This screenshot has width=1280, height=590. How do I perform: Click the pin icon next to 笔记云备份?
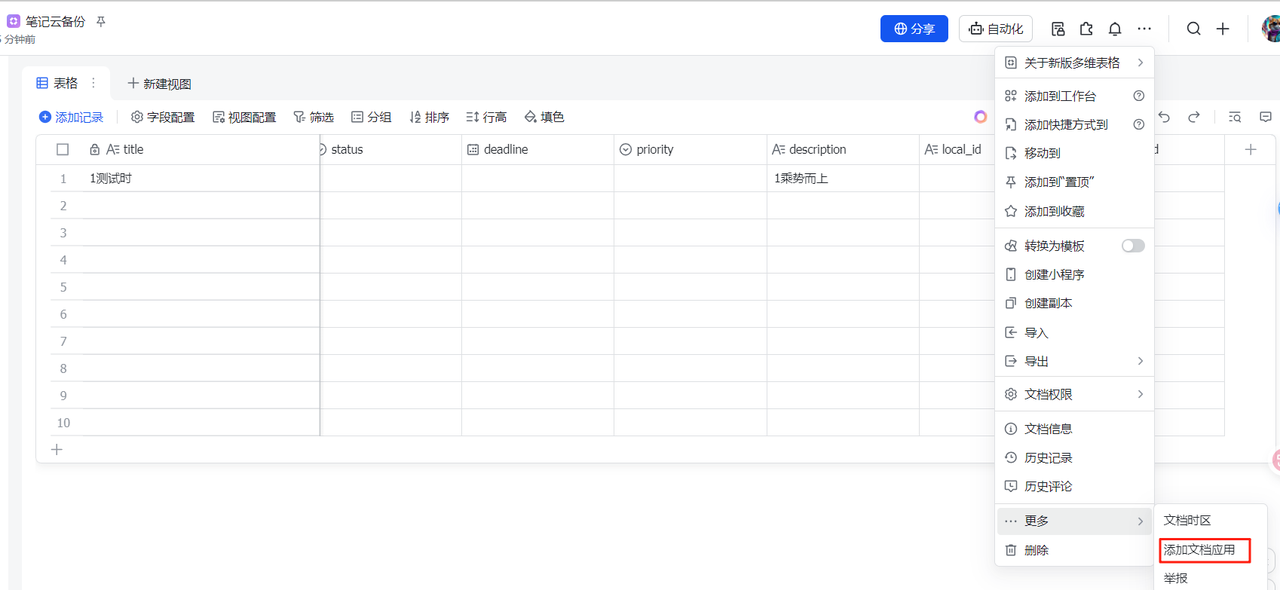pos(101,21)
